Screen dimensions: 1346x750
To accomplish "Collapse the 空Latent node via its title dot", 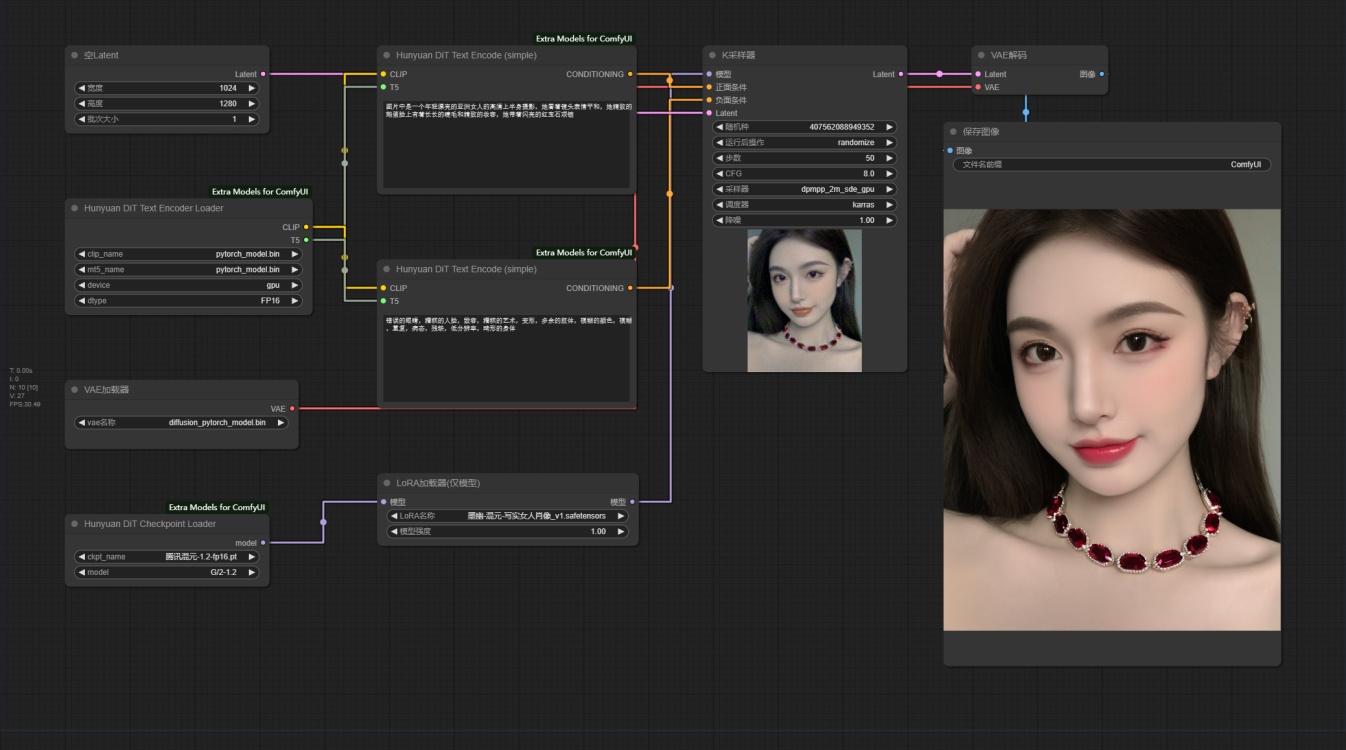I will pos(75,55).
